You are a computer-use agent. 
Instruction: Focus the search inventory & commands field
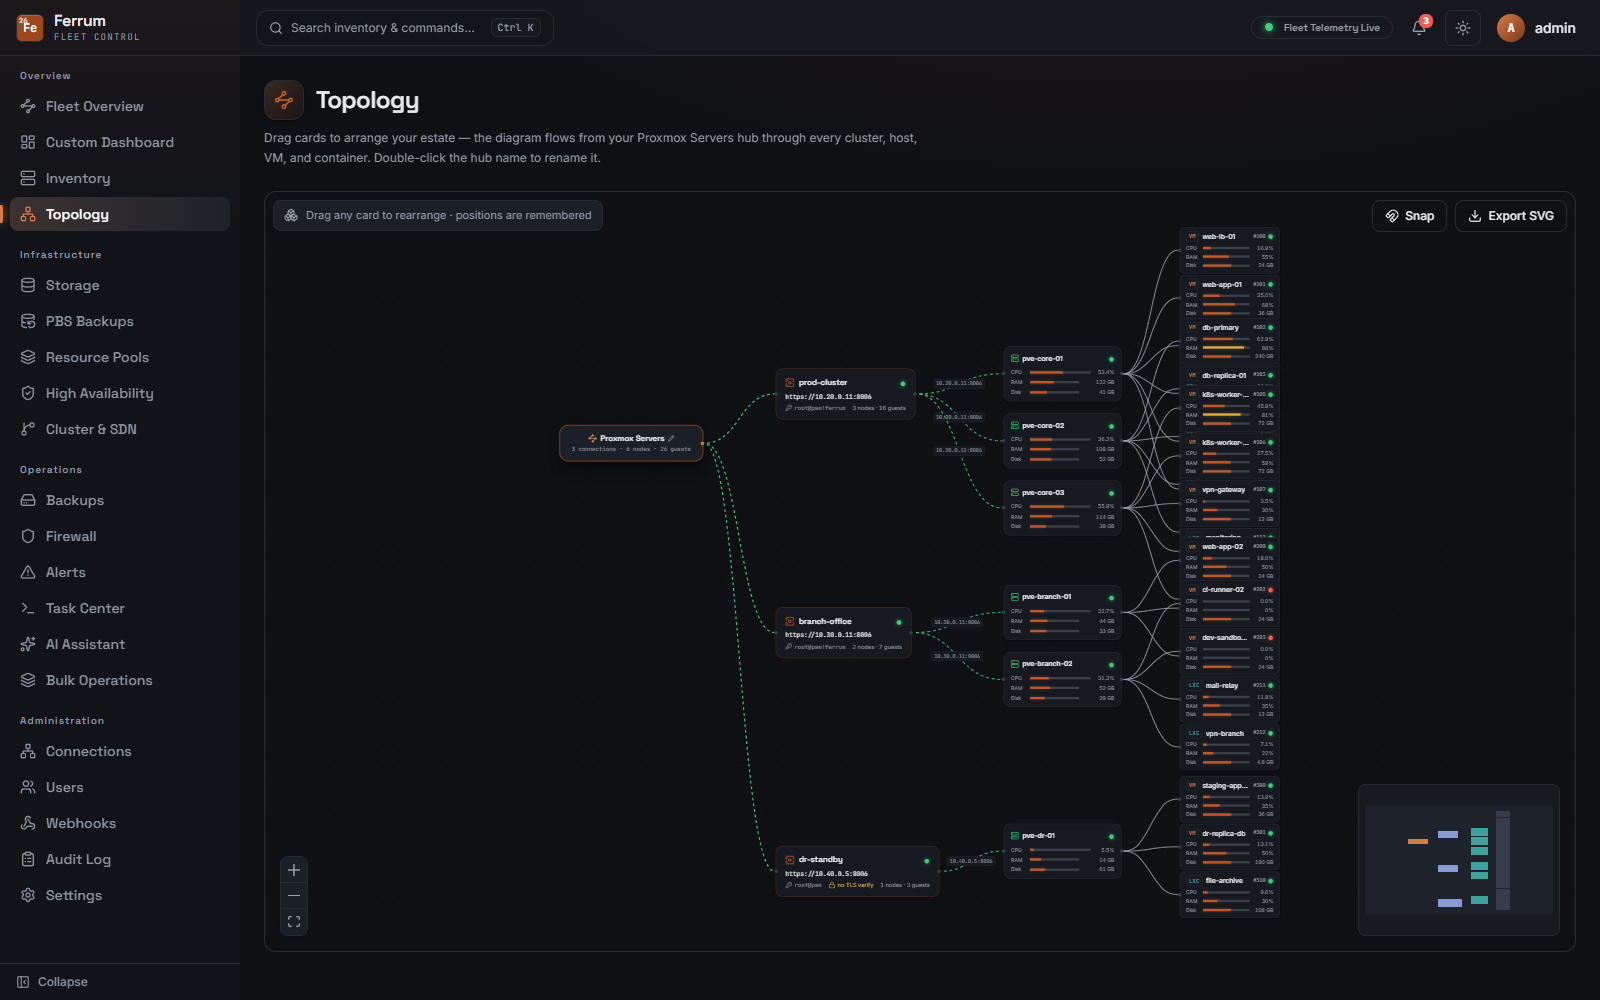tap(404, 28)
